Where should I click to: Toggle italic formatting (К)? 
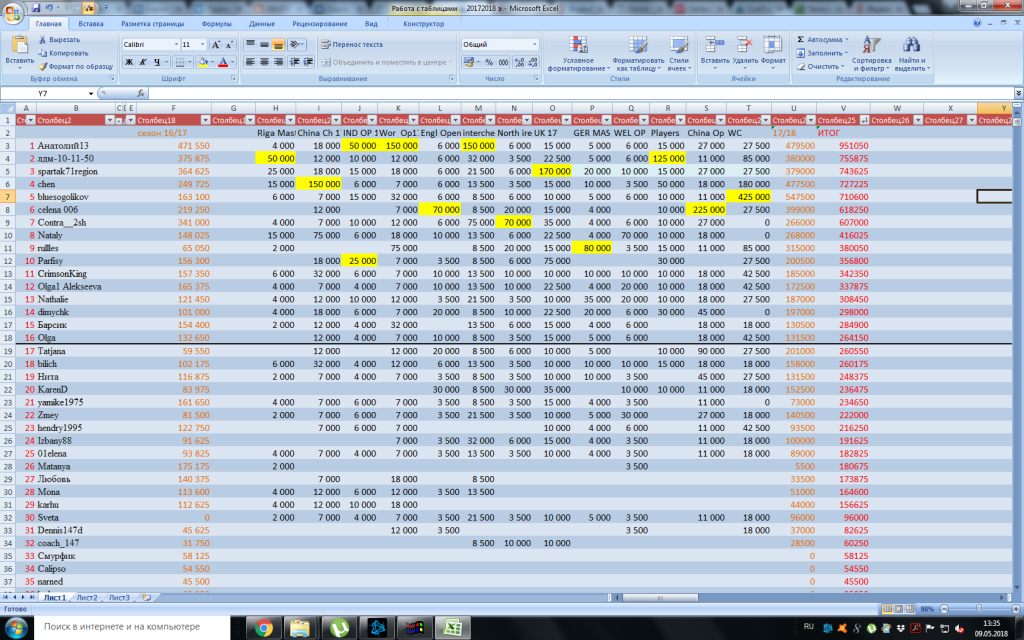pos(143,62)
